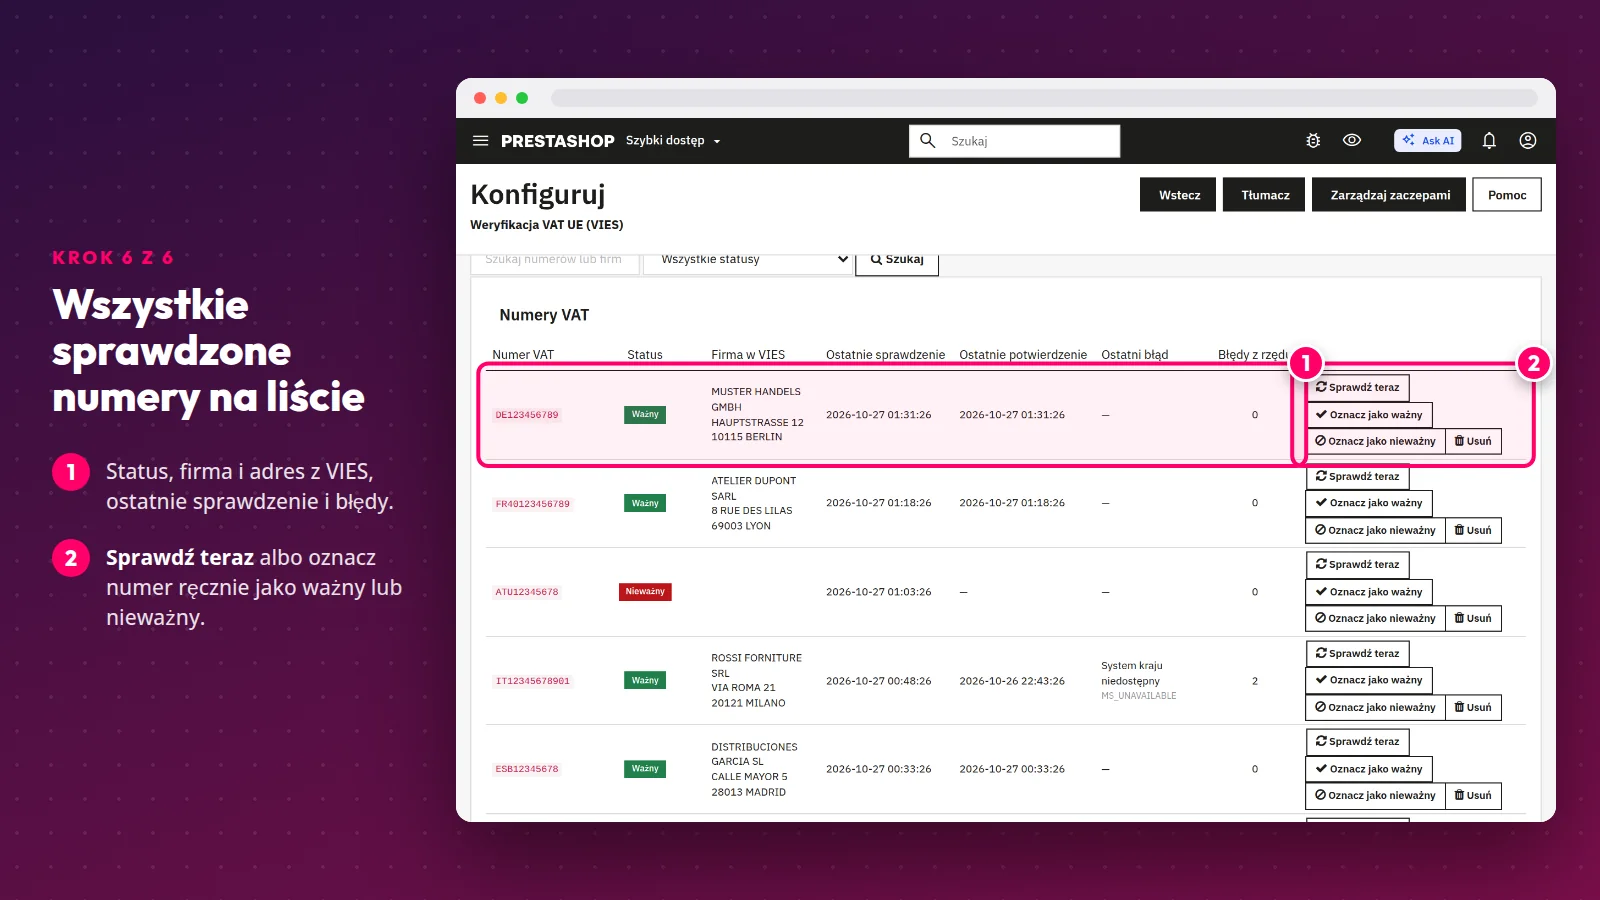This screenshot has width=1600, height=900.
Task: Click the debug mode bug icon
Action: 1313,141
